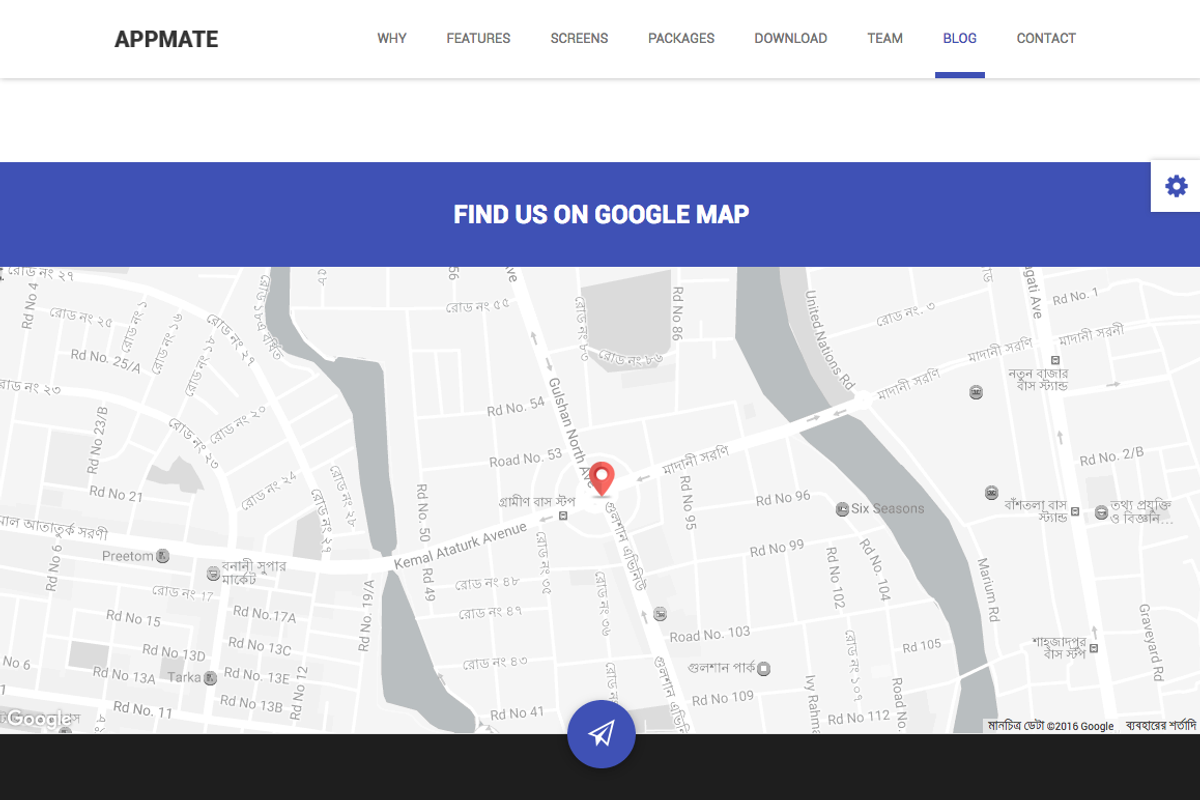The height and width of the screenshot is (800, 1200).
Task: Select the red location pin on the map
Action: [x=601, y=480]
